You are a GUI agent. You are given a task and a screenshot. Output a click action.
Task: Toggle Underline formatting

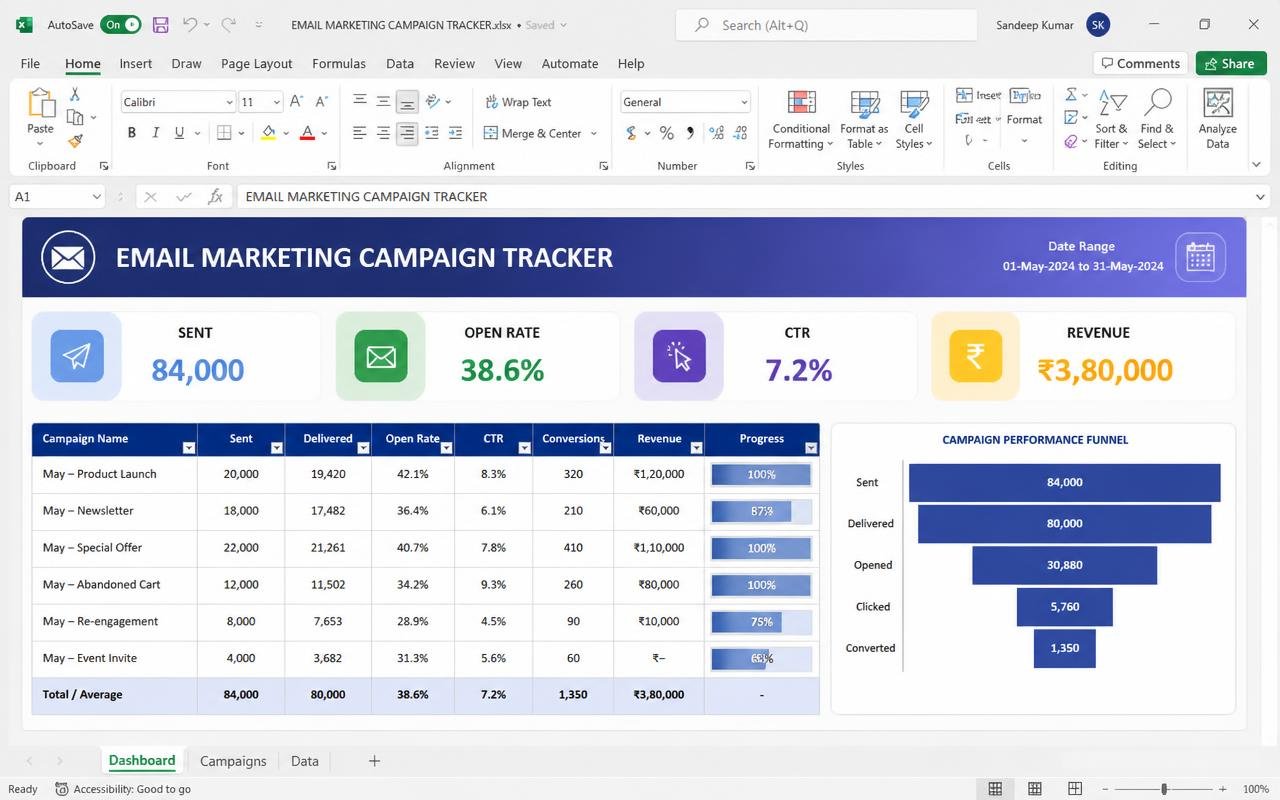pyautogui.click(x=179, y=133)
